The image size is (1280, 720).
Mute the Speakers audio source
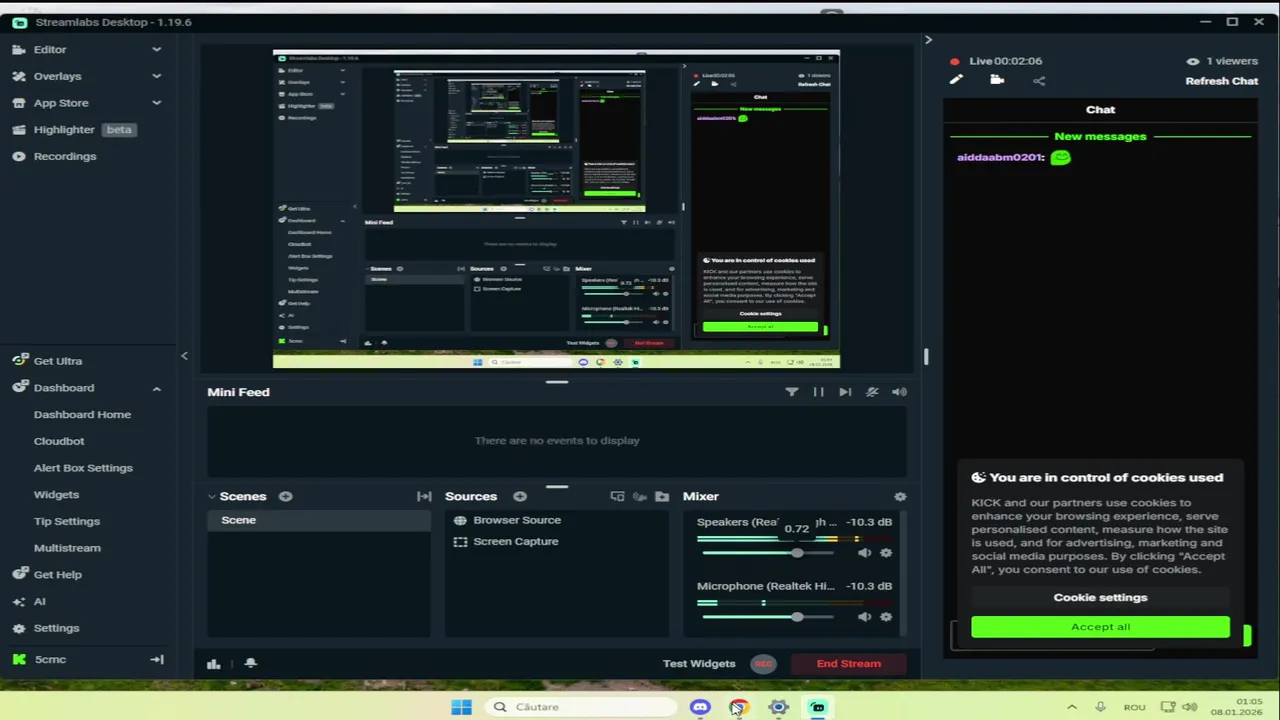[864, 552]
